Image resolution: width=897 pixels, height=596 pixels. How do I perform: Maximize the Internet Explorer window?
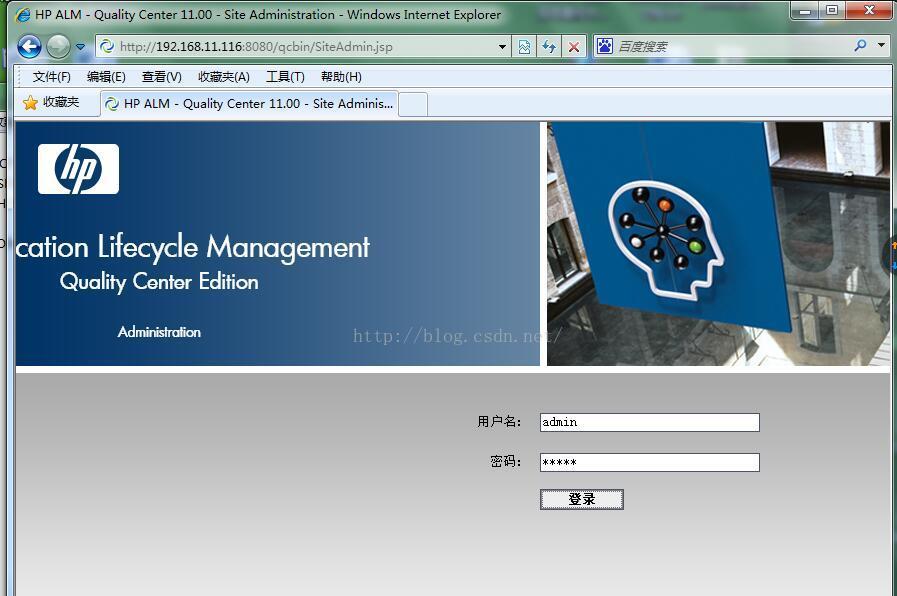tap(832, 10)
